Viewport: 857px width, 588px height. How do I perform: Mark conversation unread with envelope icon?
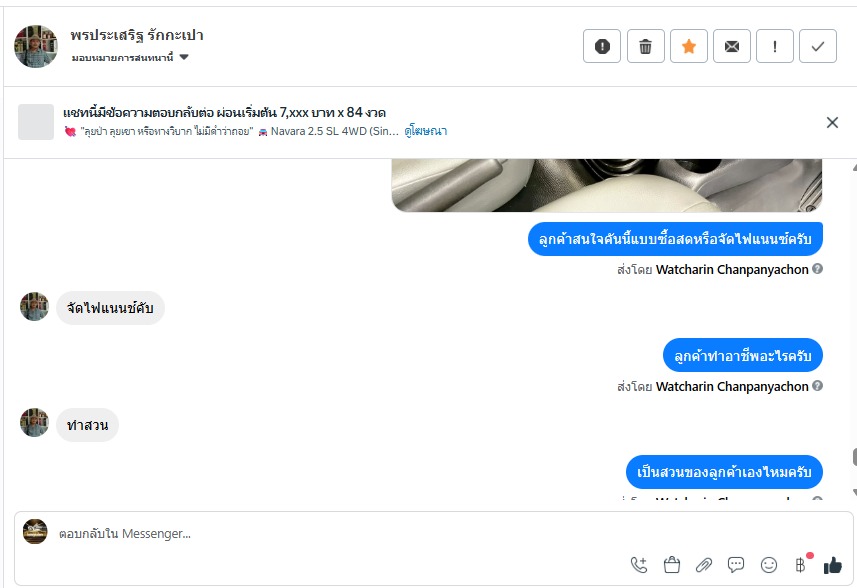pyautogui.click(x=732, y=46)
